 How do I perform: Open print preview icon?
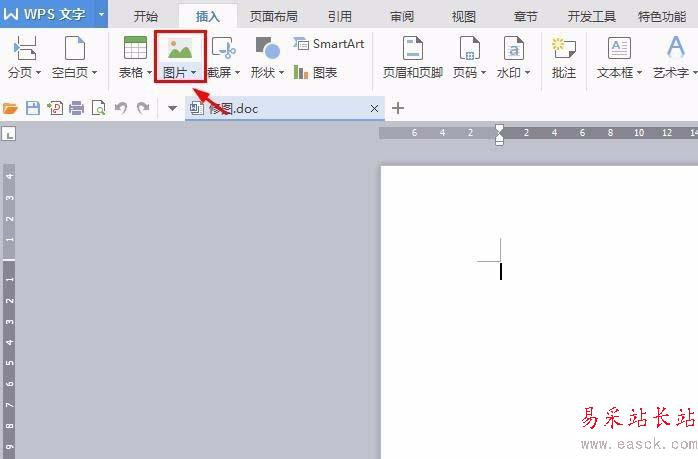point(98,108)
